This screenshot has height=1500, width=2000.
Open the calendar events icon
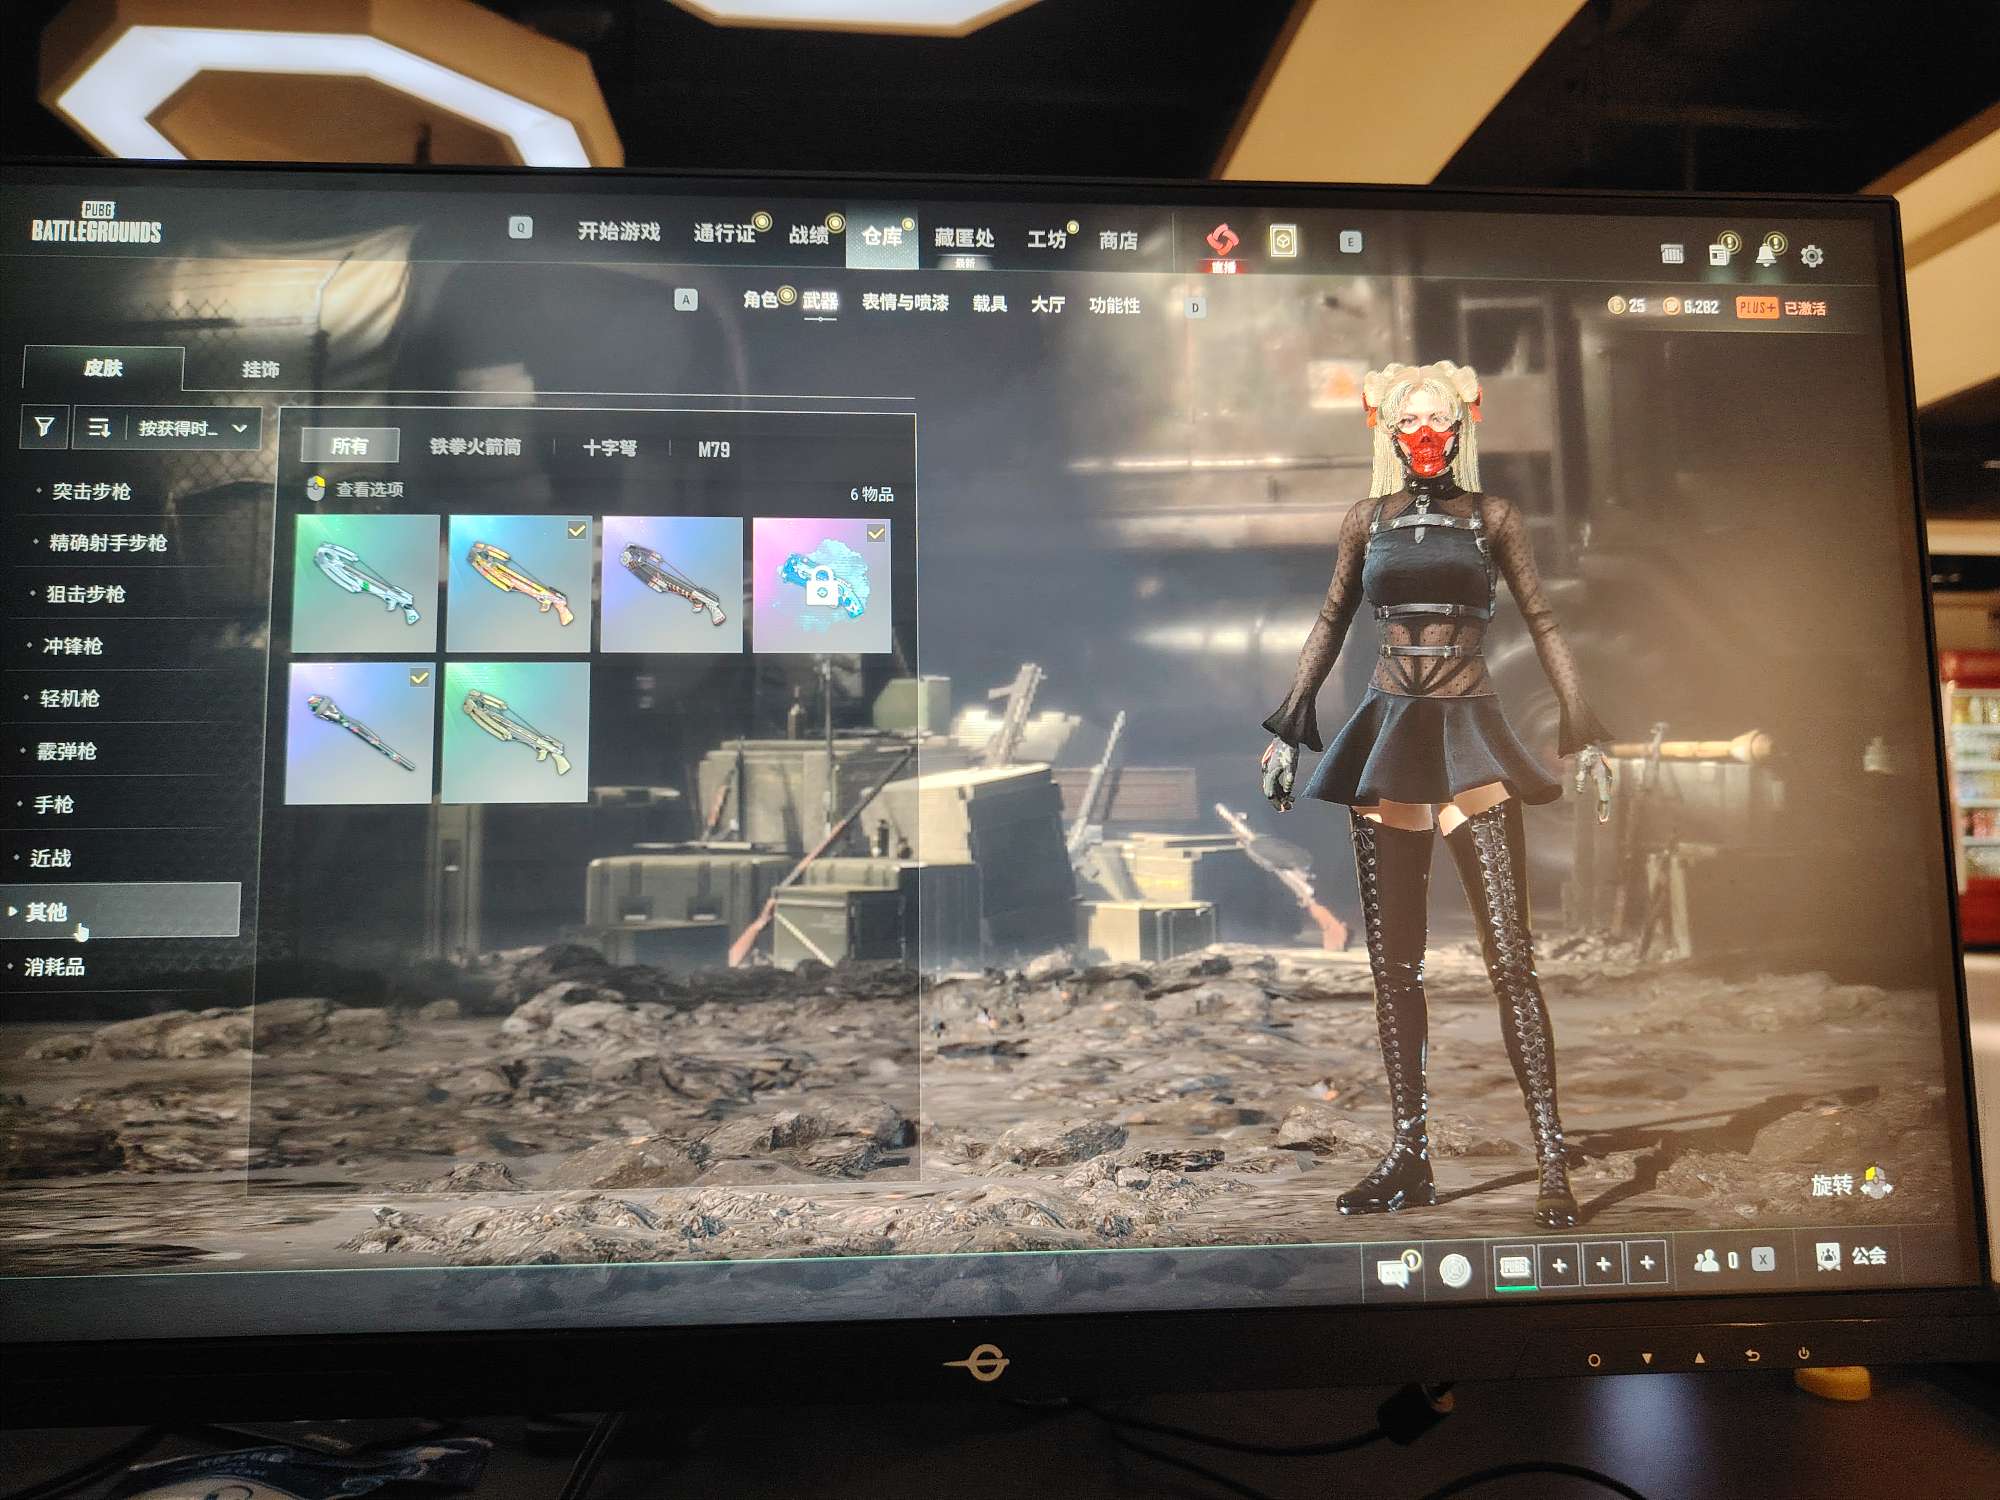pos(1672,254)
